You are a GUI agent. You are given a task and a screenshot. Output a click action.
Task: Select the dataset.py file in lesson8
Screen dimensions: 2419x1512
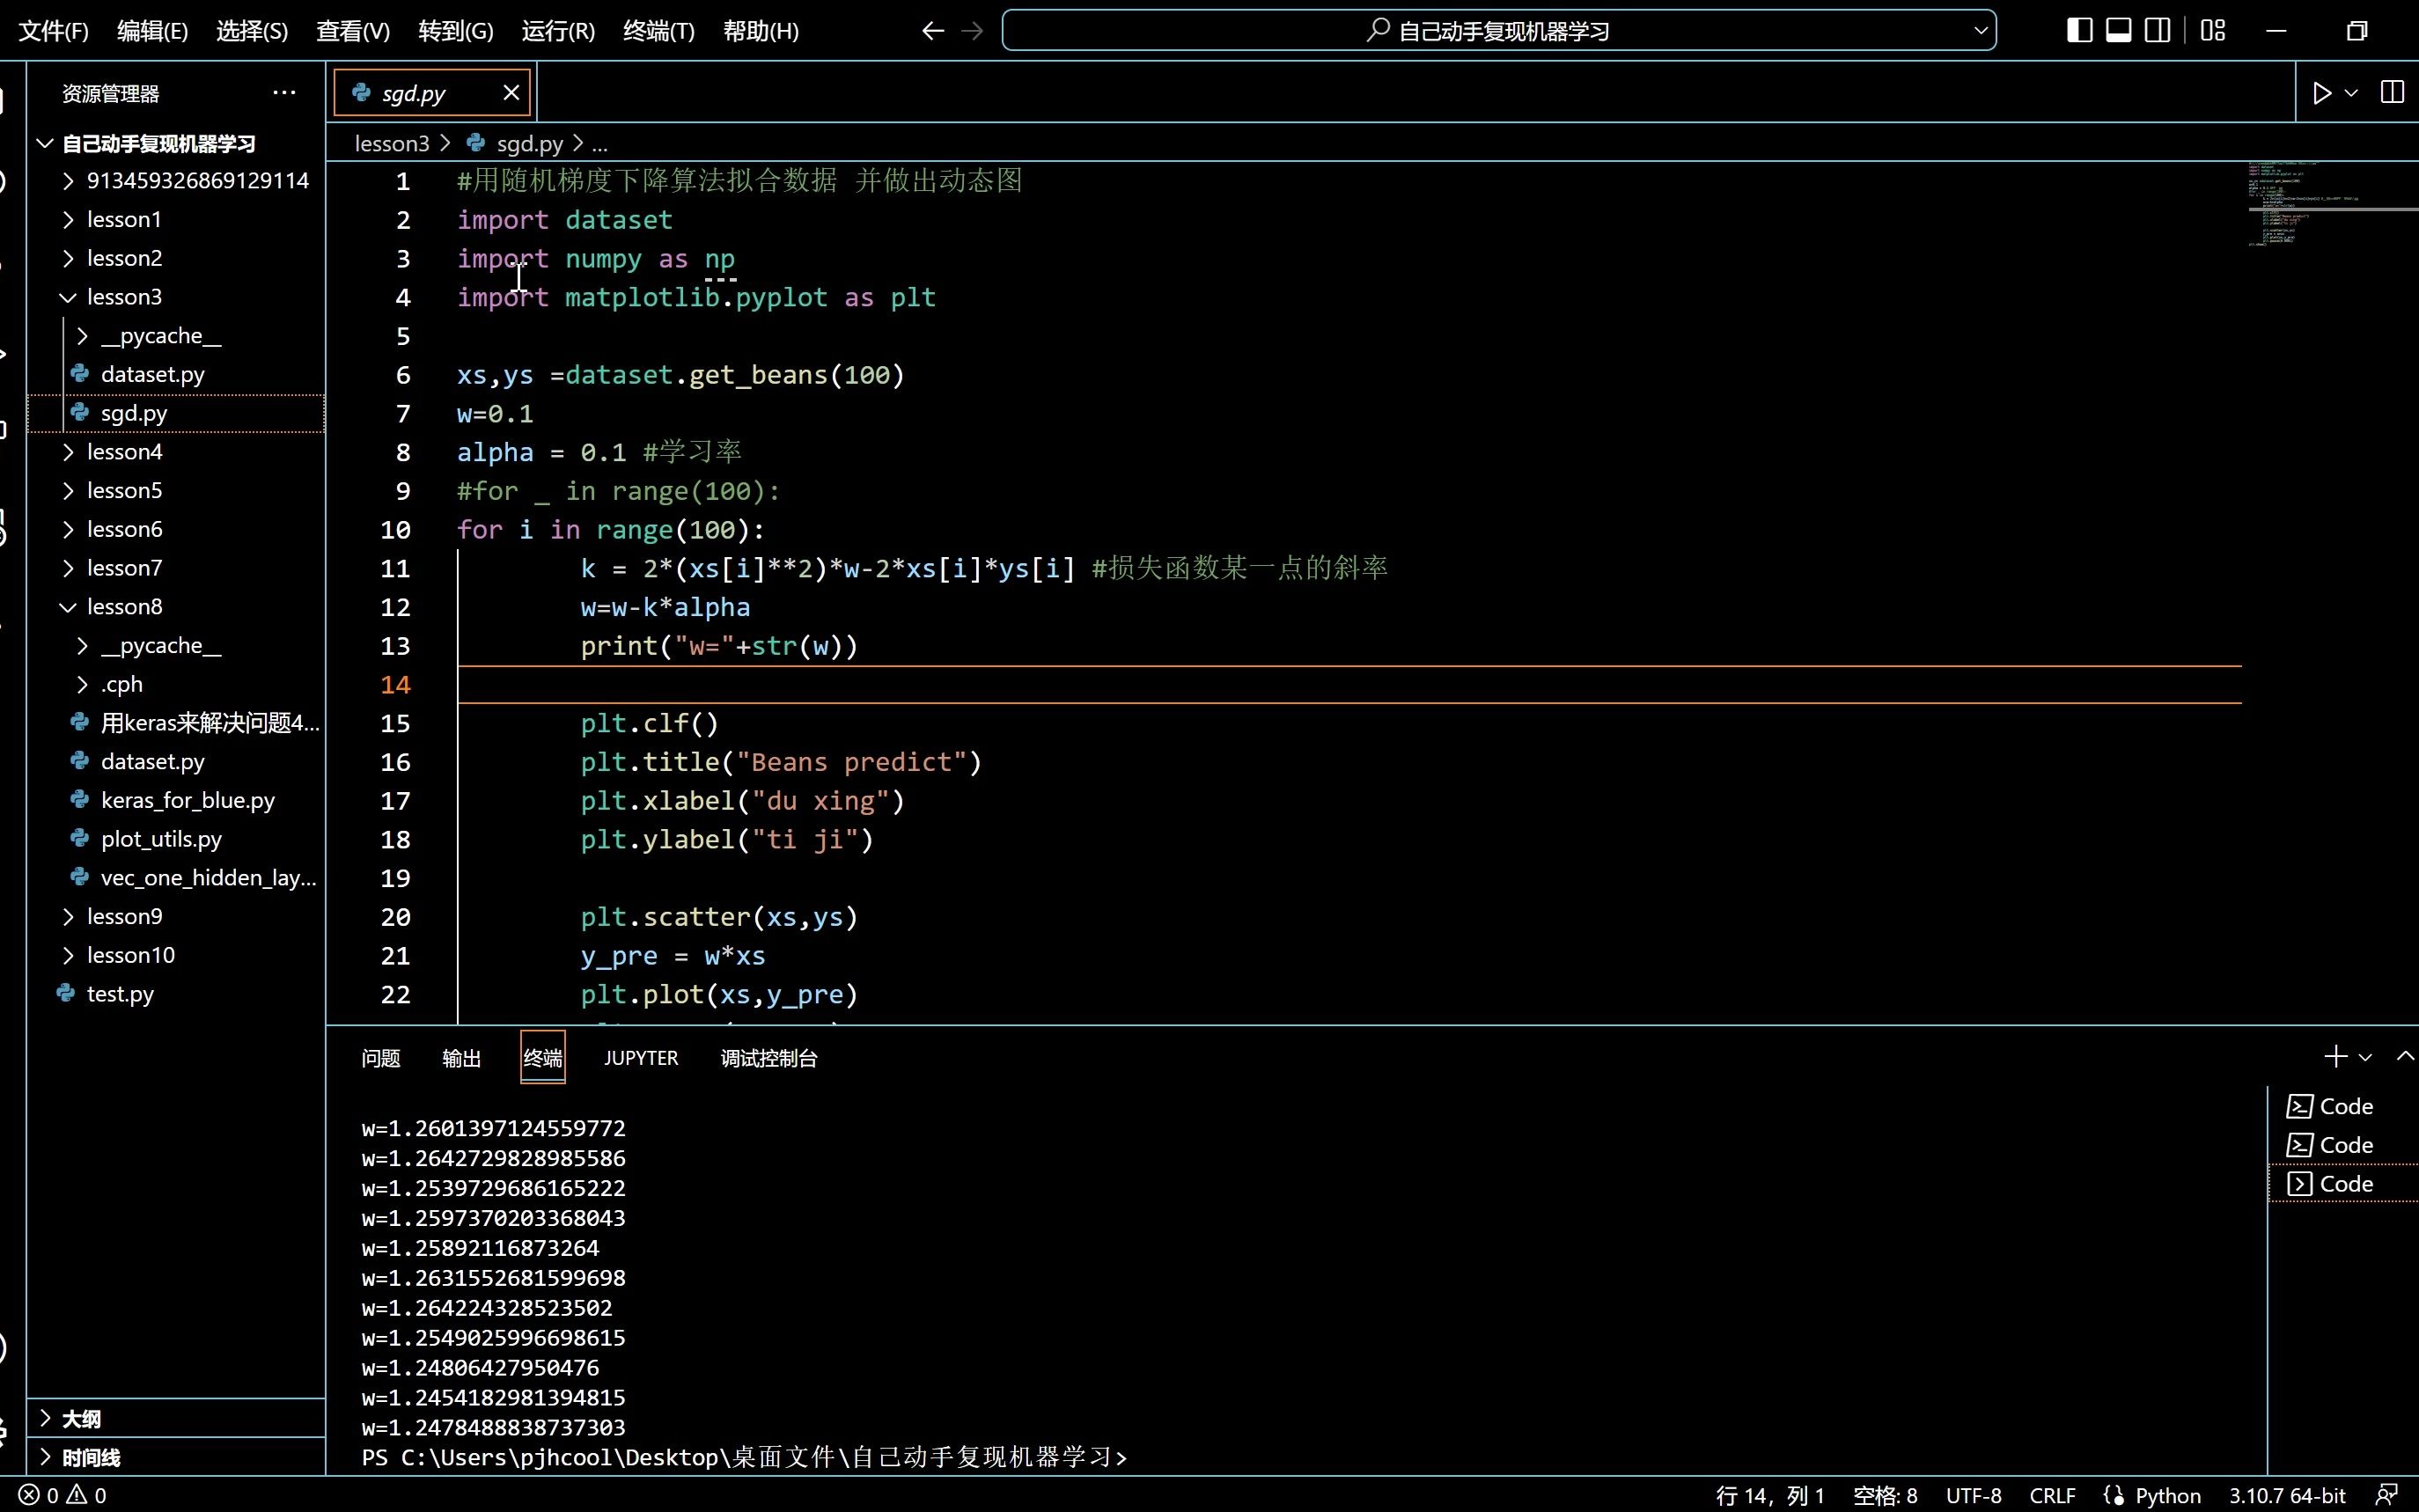click(153, 761)
